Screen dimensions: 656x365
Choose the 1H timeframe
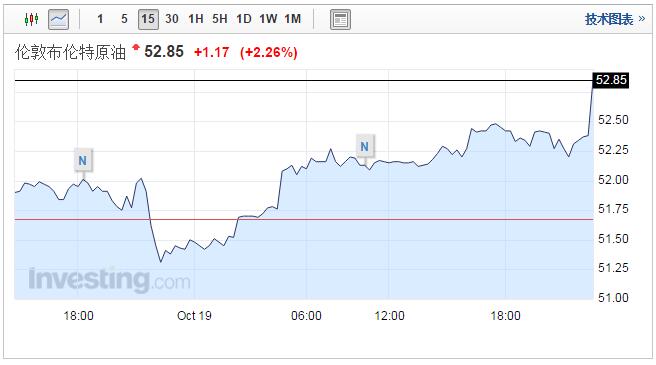196,19
